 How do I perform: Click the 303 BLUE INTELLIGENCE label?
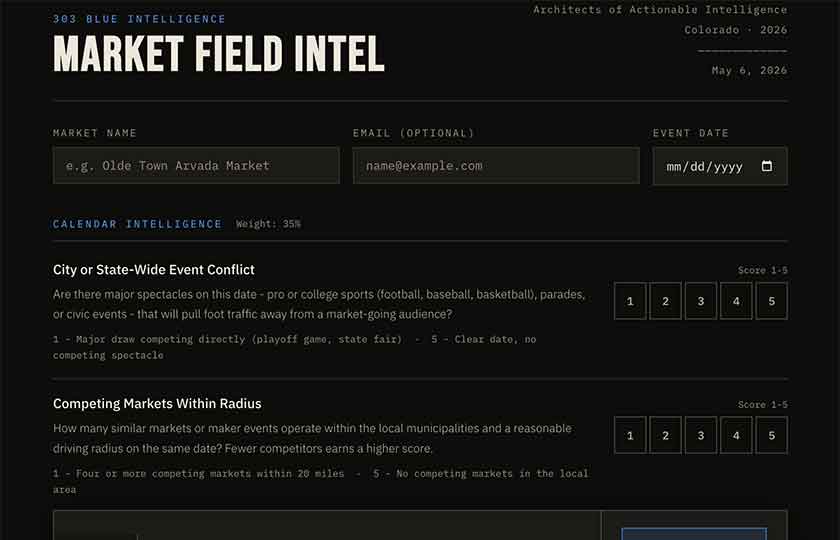[x=139, y=19]
